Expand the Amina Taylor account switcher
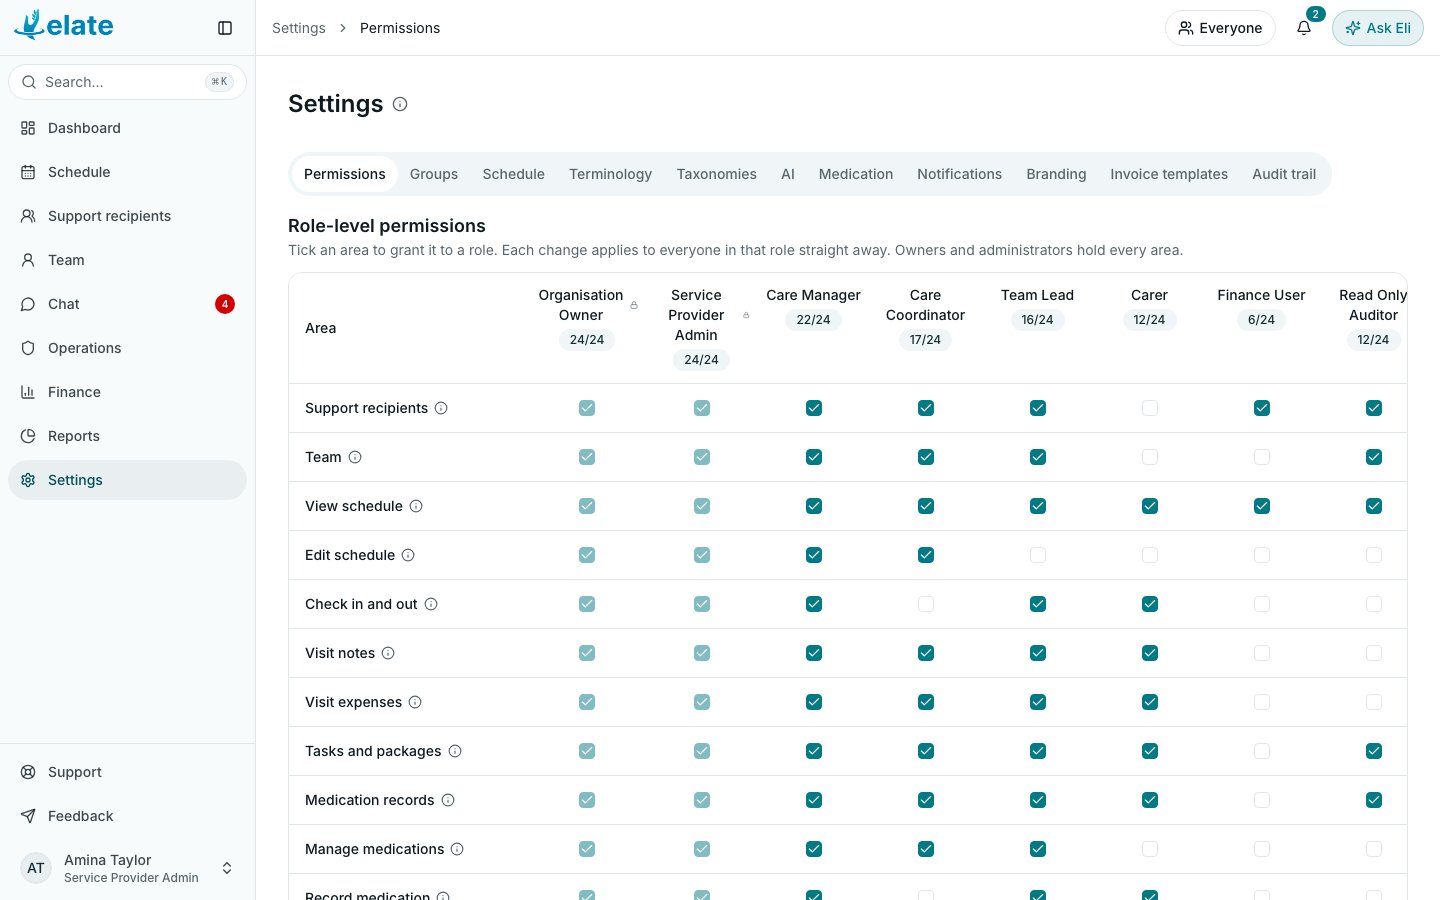This screenshot has width=1440, height=900. [128, 868]
